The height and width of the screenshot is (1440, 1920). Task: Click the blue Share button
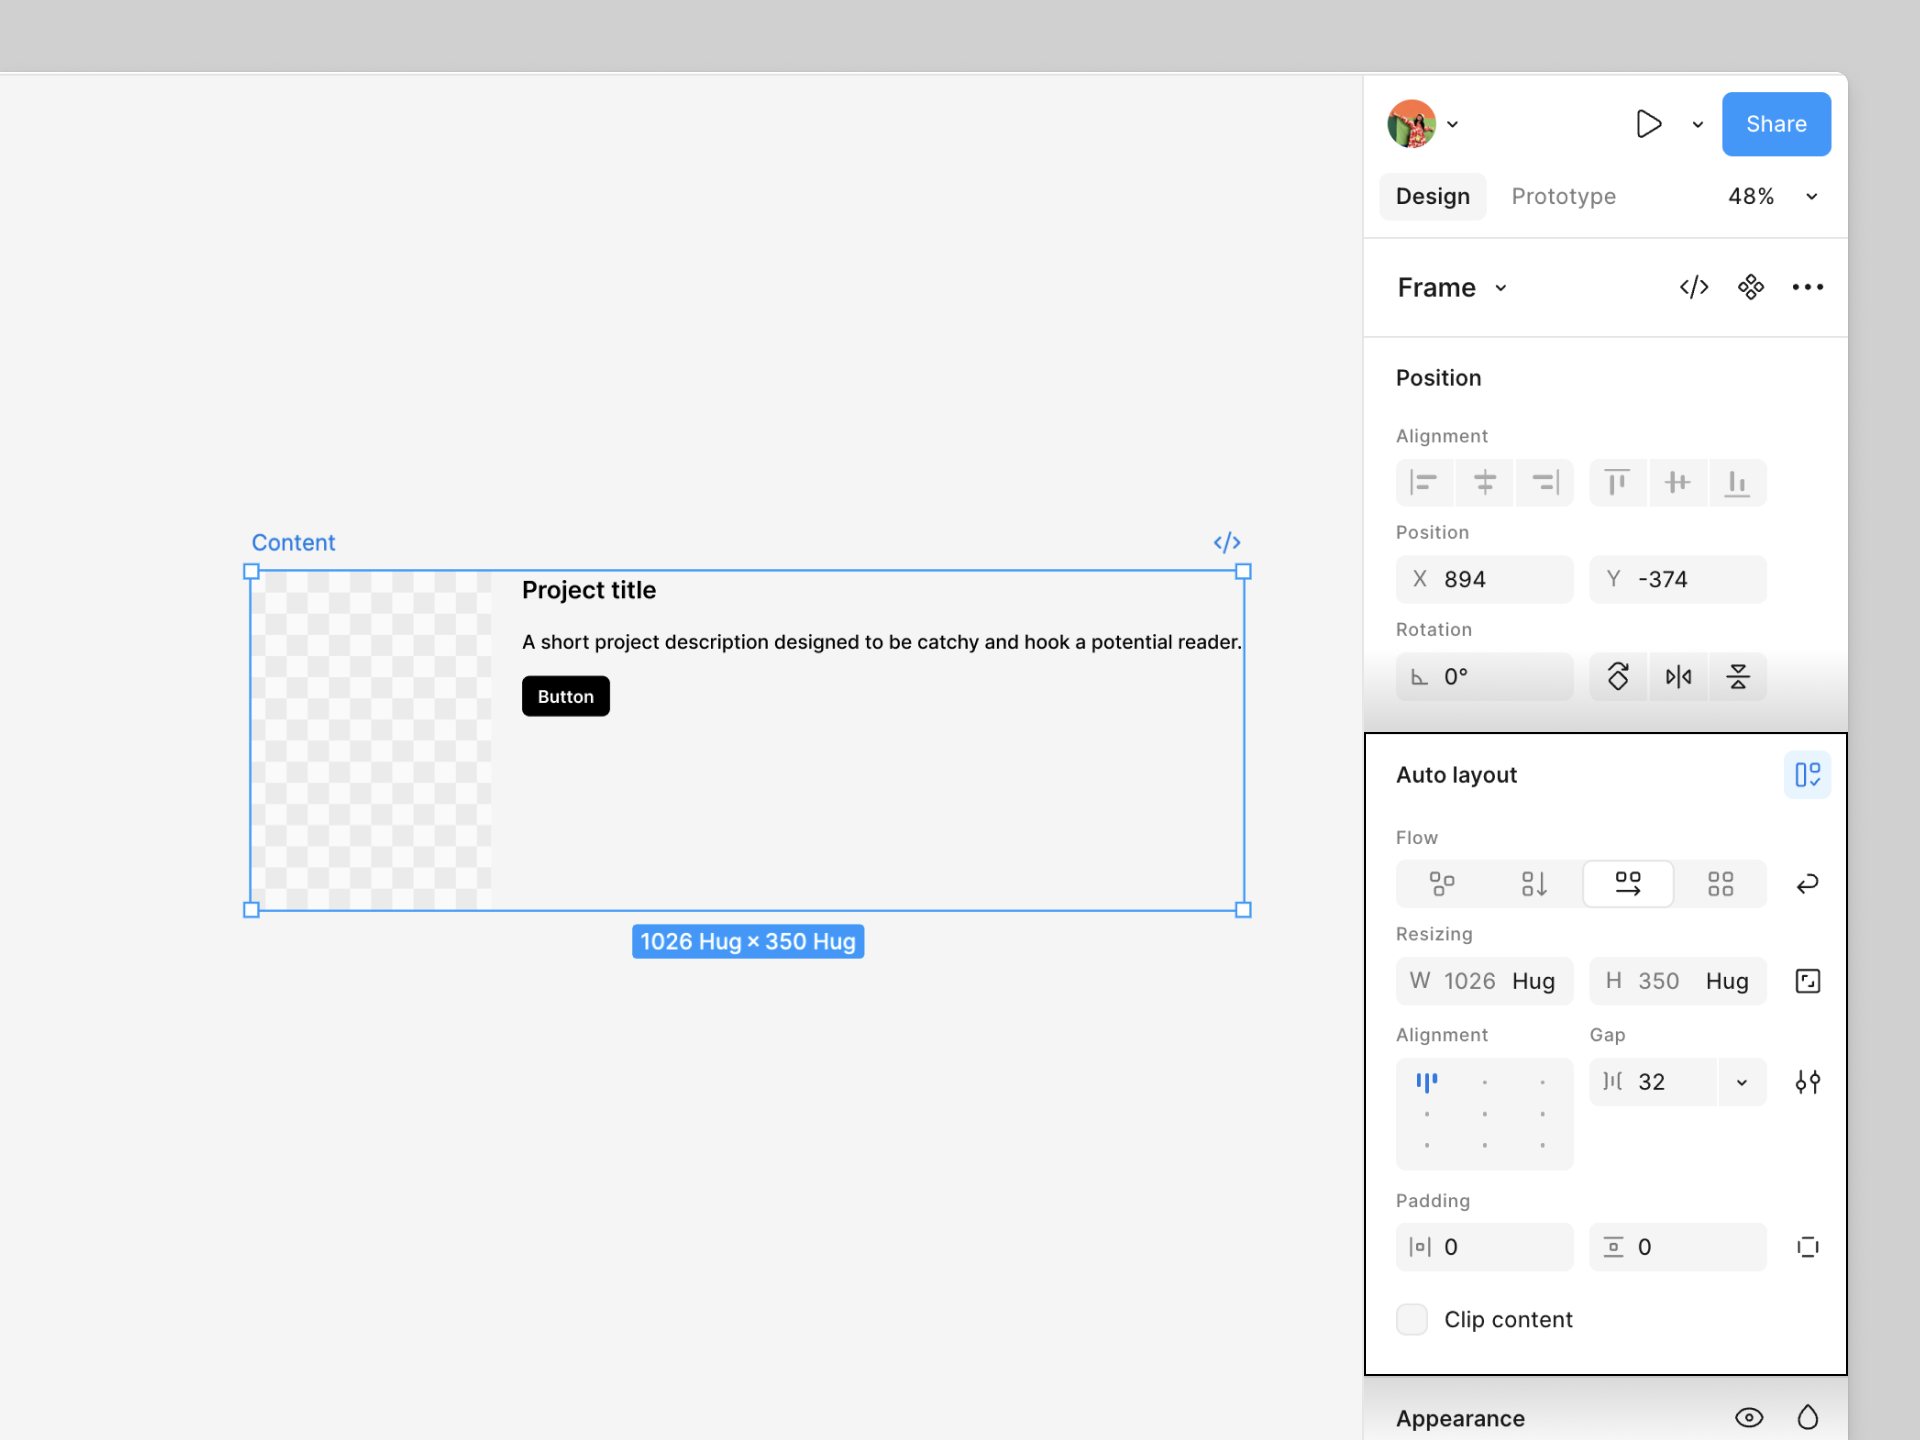pos(1776,124)
